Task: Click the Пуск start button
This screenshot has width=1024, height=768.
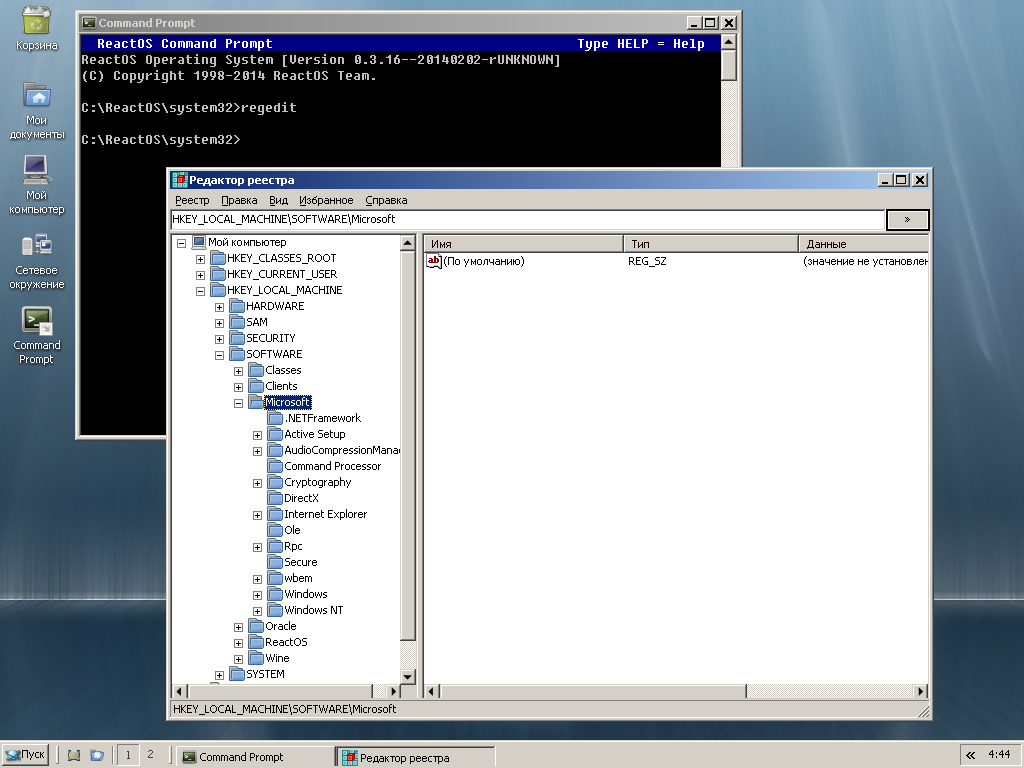Action: pos(25,755)
